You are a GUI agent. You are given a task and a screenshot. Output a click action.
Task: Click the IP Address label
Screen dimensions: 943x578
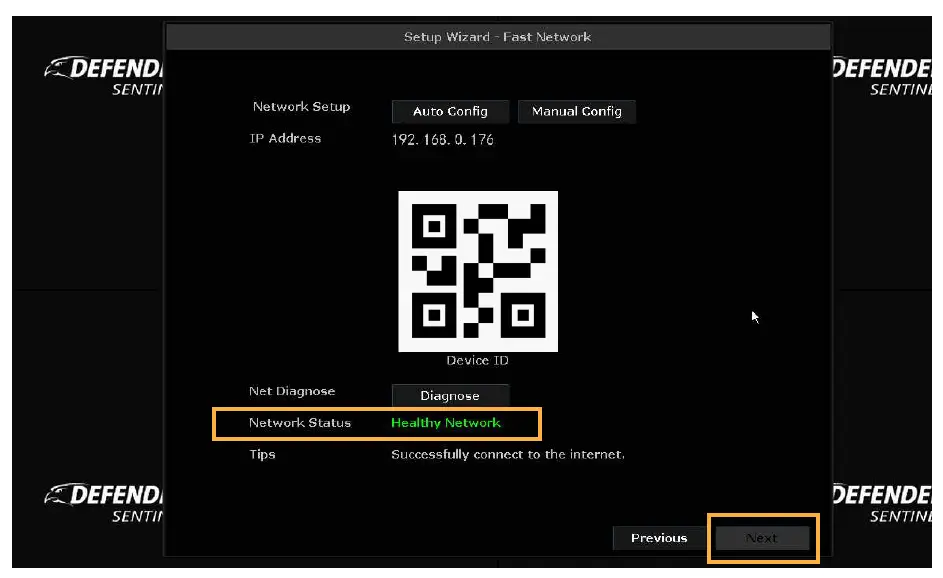(286, 138)
